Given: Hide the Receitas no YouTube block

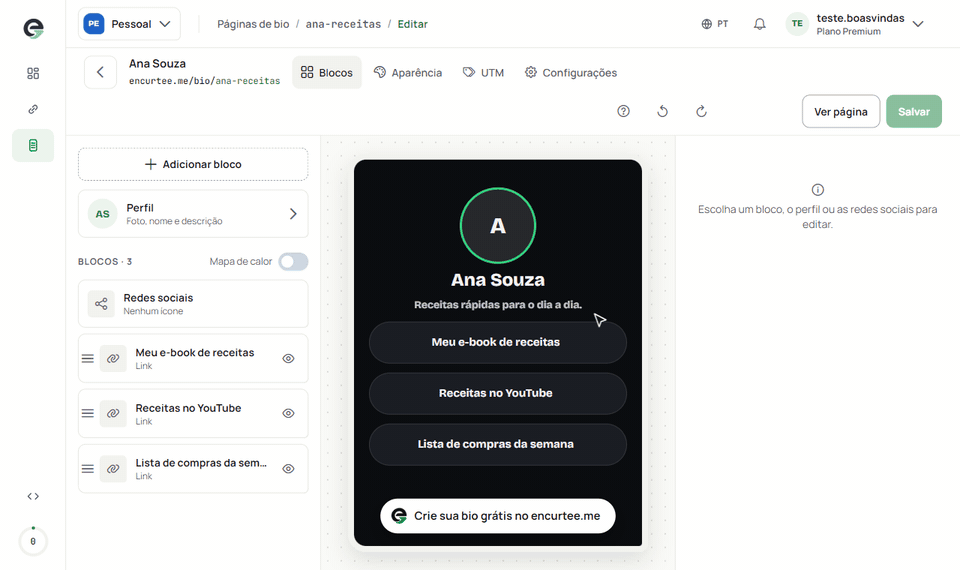Looking at the screenshot, I should 288,413.
